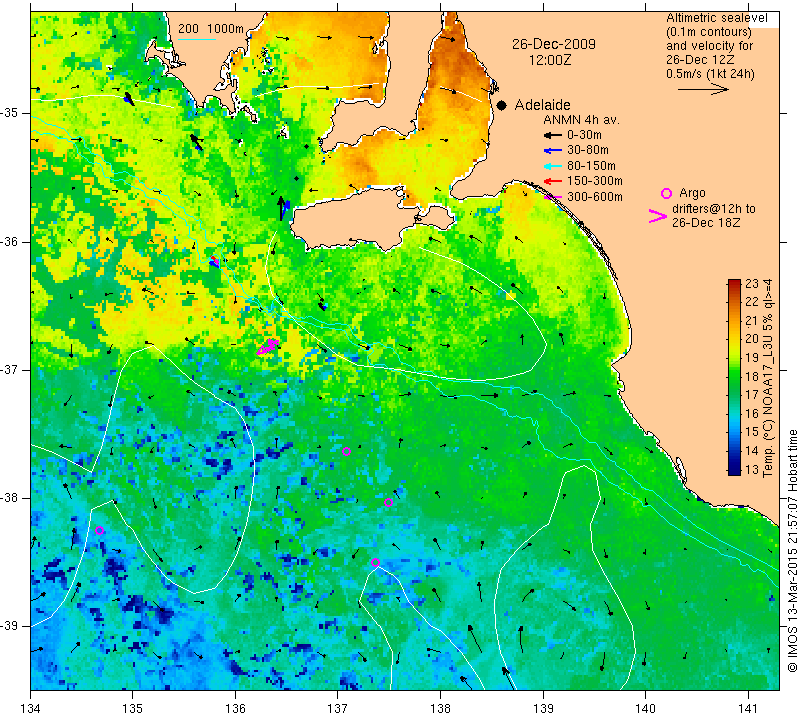This screenshot has width=800, height=720.
Task: Click the cyan 80-150m legend arrow
Action: point(552,166)
